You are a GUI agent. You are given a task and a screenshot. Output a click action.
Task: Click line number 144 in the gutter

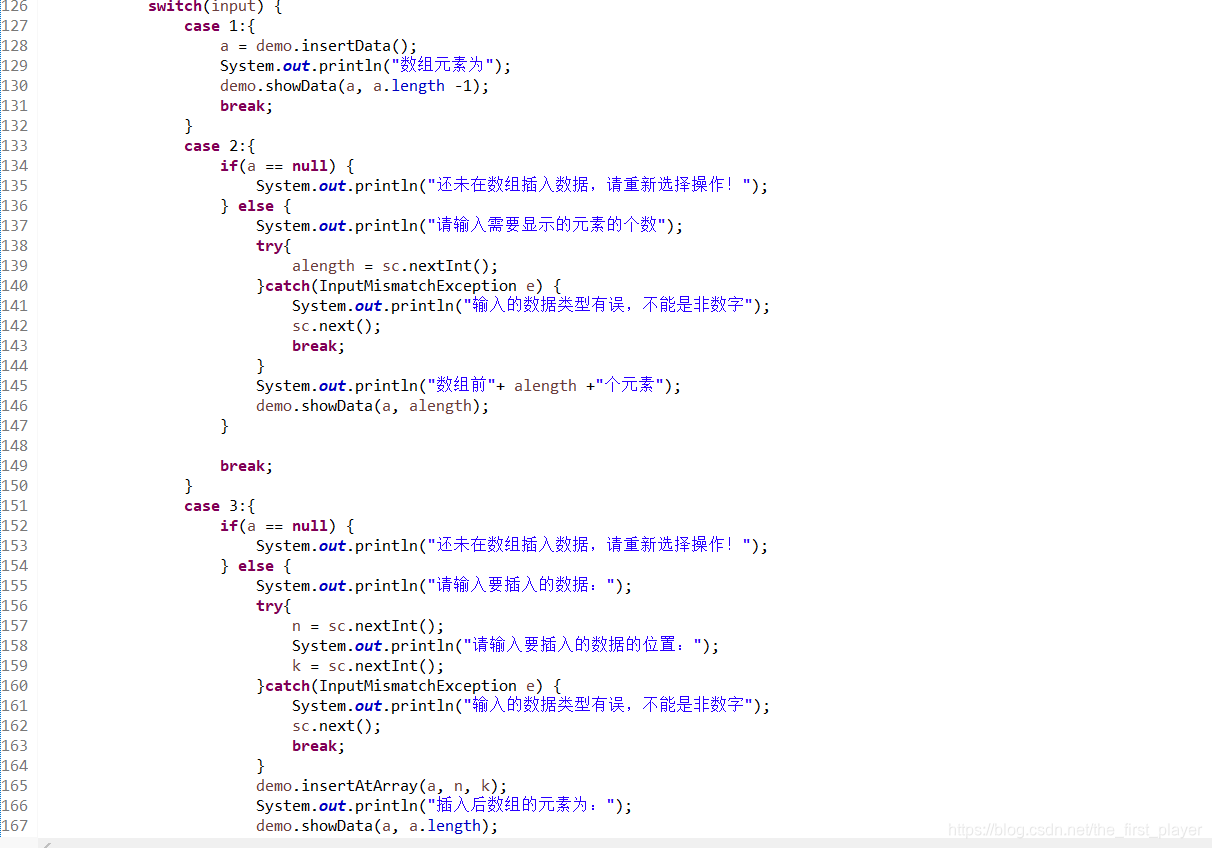pyautogui.click(x=15, y=366)
